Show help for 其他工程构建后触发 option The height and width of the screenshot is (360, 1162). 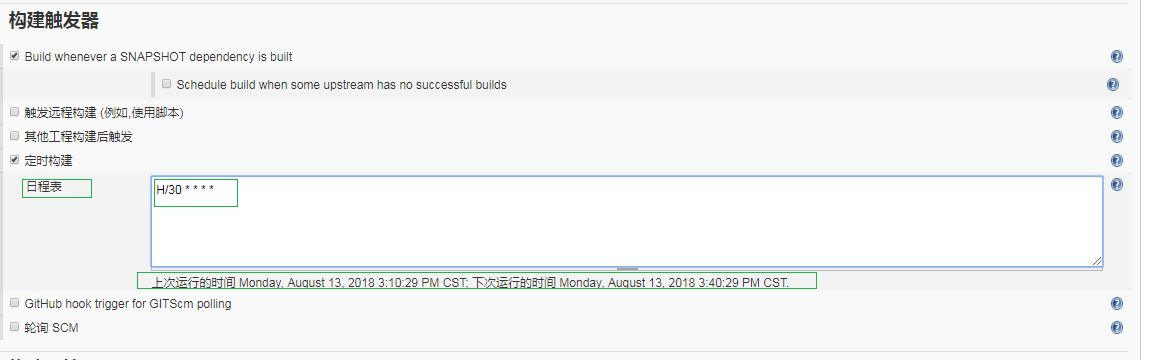pos(1117,136)
